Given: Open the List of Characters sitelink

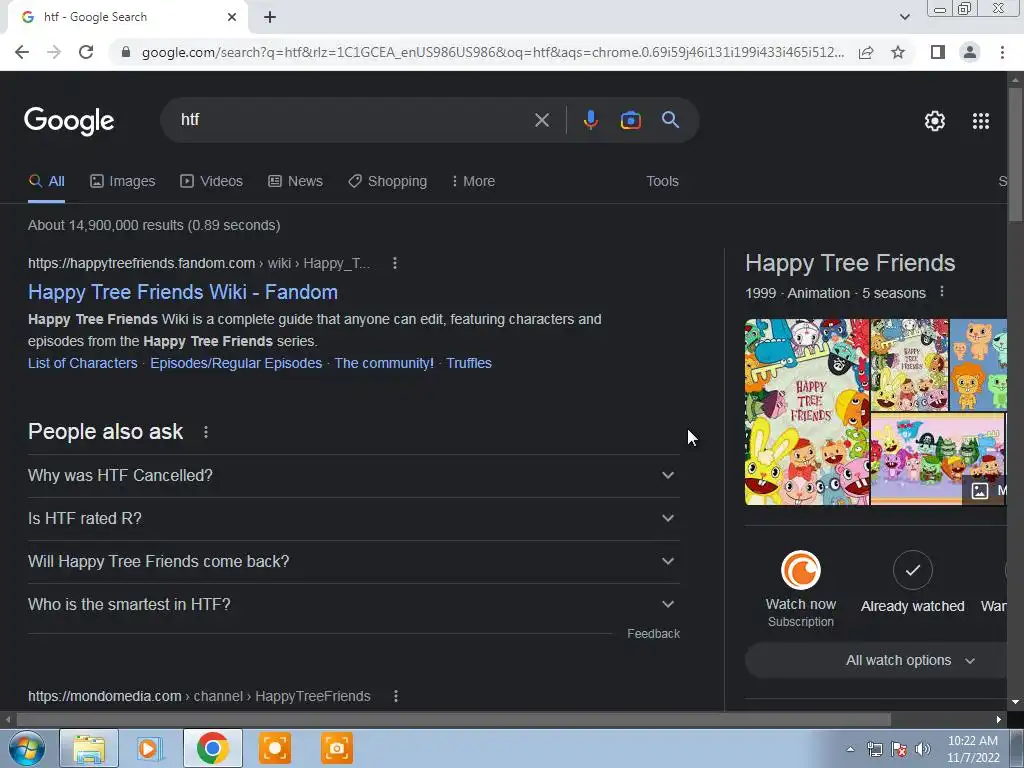Looking at the screenshot, I should click(x=83, y=363).
